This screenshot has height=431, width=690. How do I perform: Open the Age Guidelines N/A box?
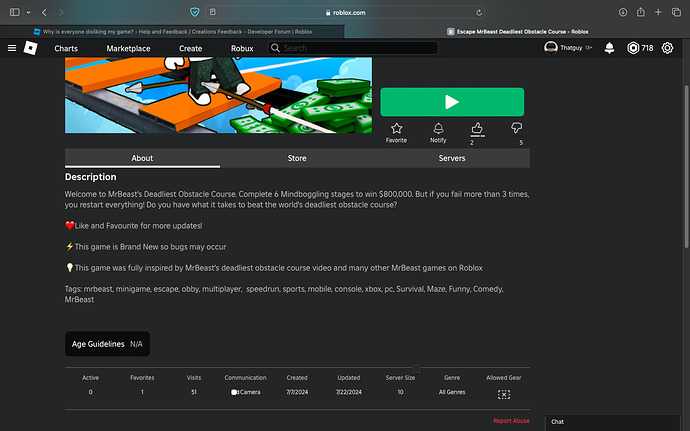pos(107,344)
